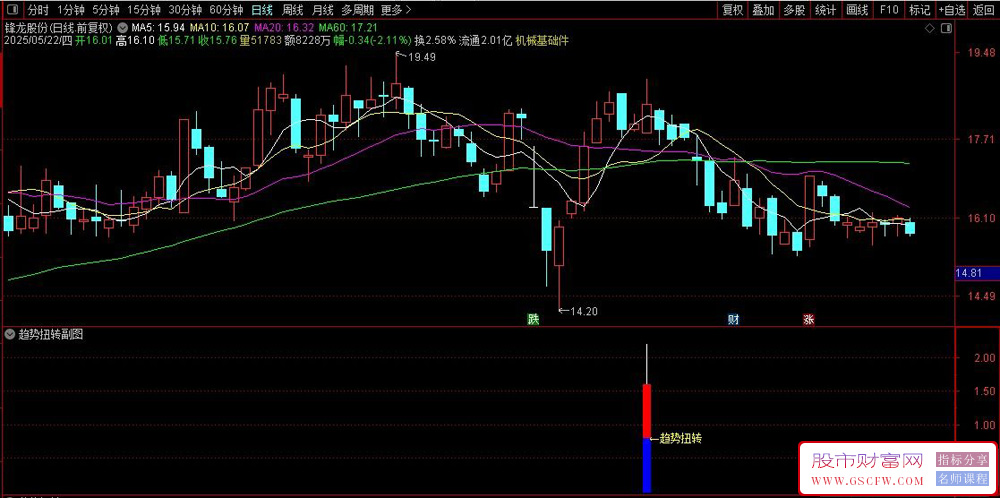Switch to the 5分钟 period tab
Viewport: 1000px width, 498px height.
[x=105, y=10]
